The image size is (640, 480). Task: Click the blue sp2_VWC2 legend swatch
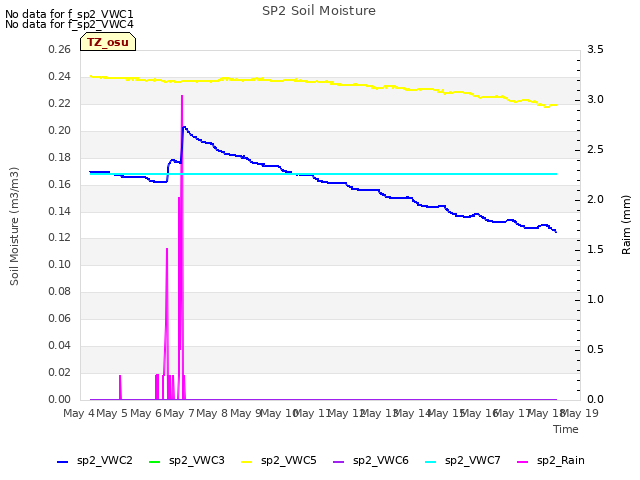pos(62,462)
